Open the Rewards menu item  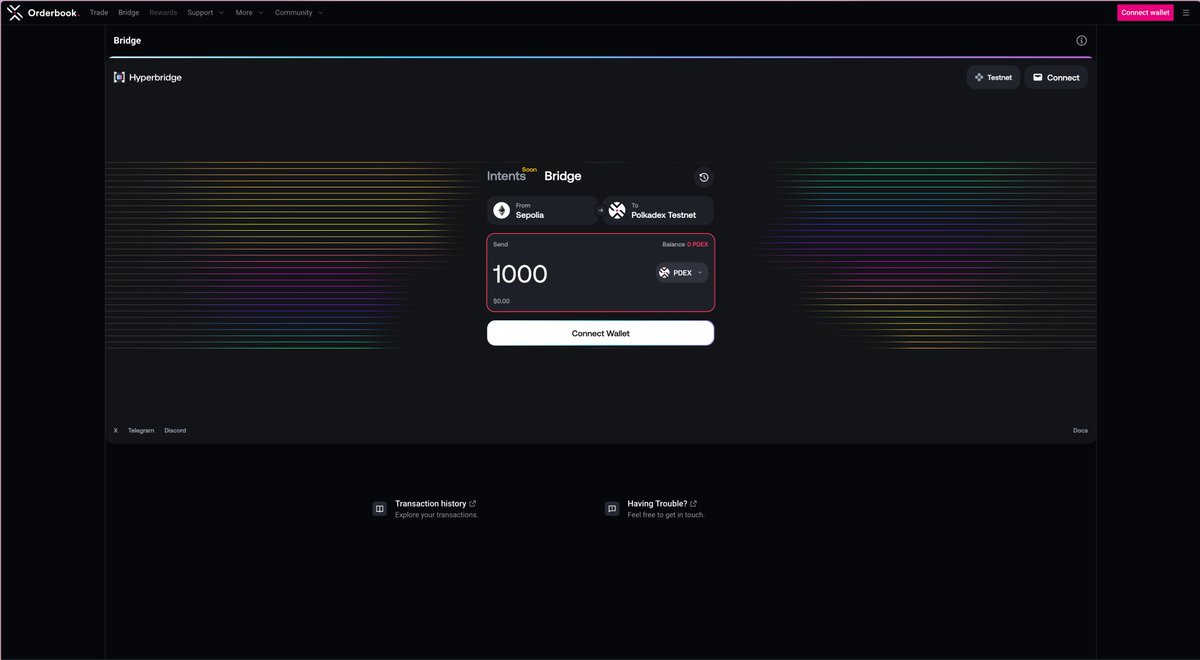tap(163, 12)
